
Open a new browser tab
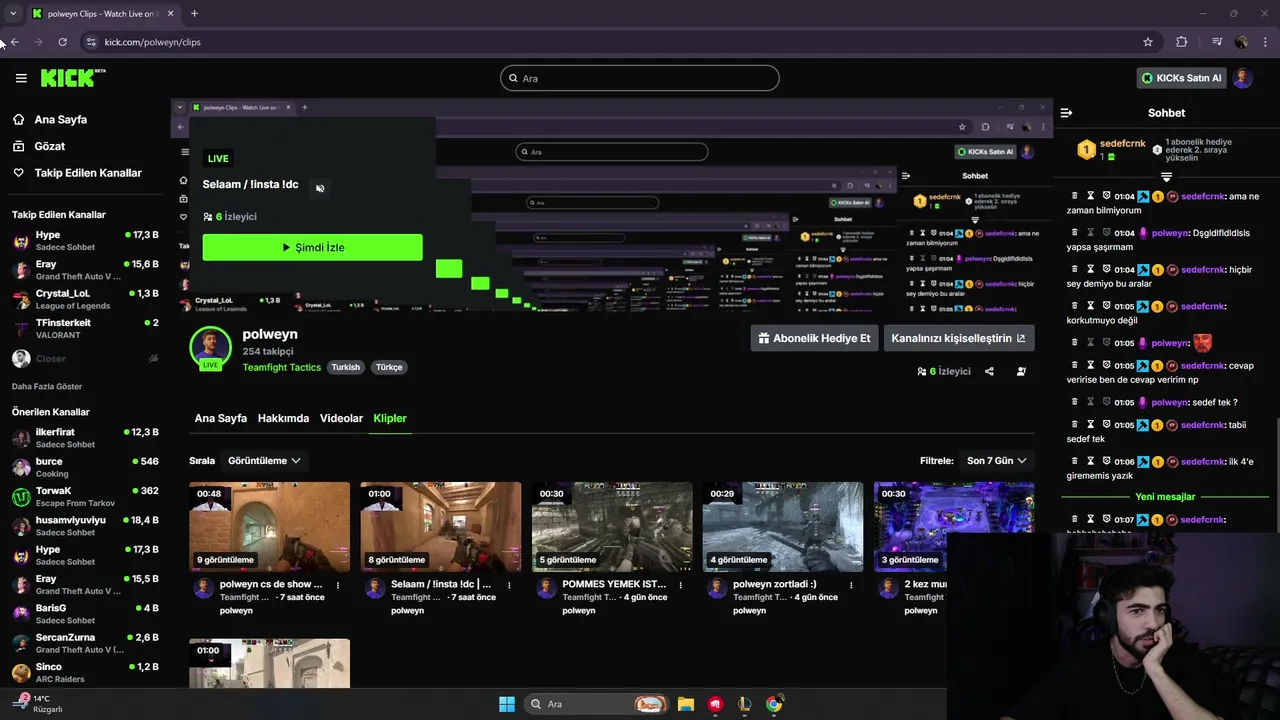(x=194, y=13)
